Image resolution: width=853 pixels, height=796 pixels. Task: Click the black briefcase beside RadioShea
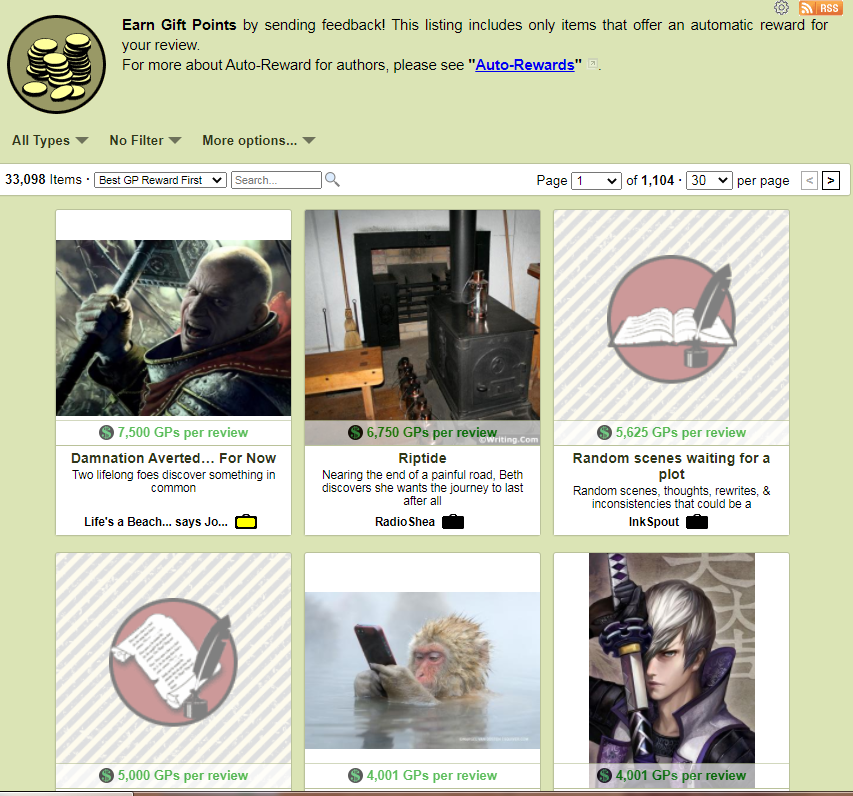(x=453, y=521)
